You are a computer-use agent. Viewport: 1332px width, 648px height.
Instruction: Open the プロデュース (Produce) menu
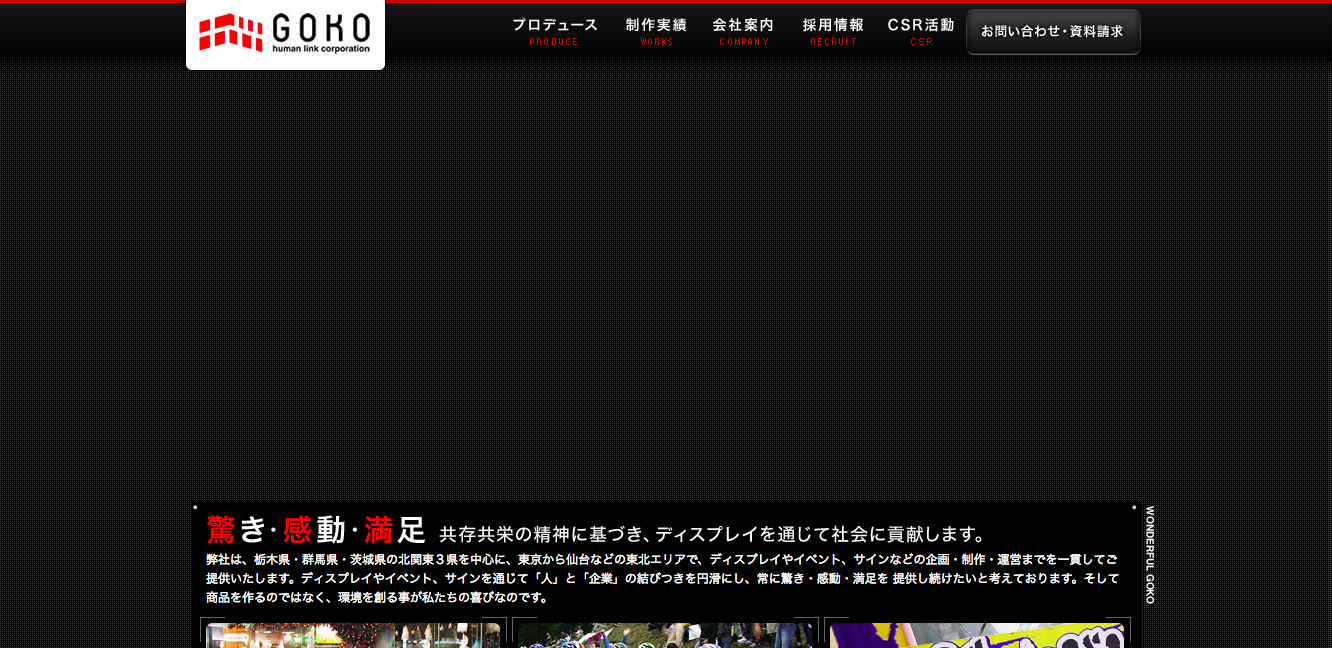pyautogui.click(x=555, y=31)
